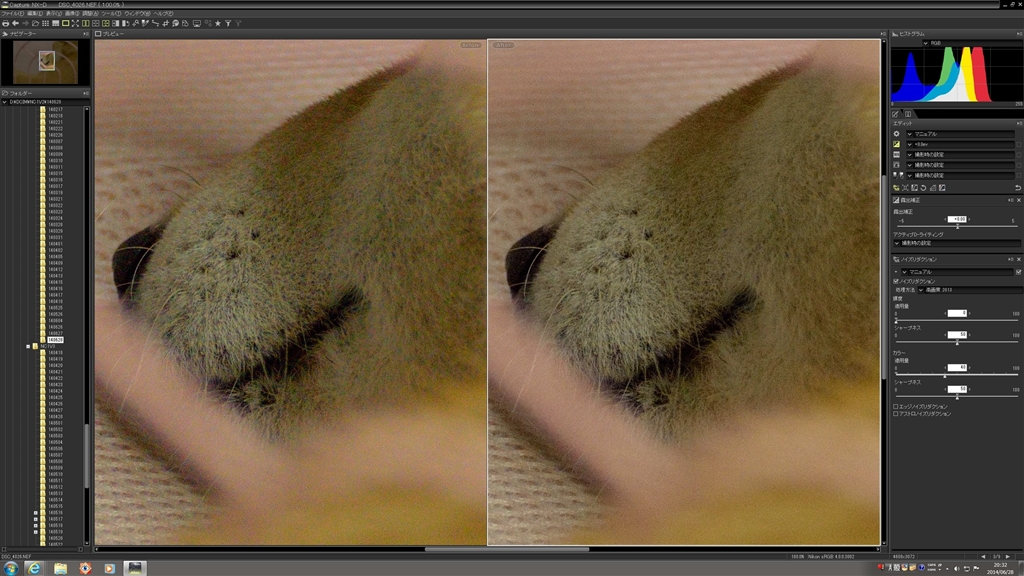This screenshot has height=576, width=1024.
Task: Click the exposure compensation value field
Action: click(x=957, y=219)
